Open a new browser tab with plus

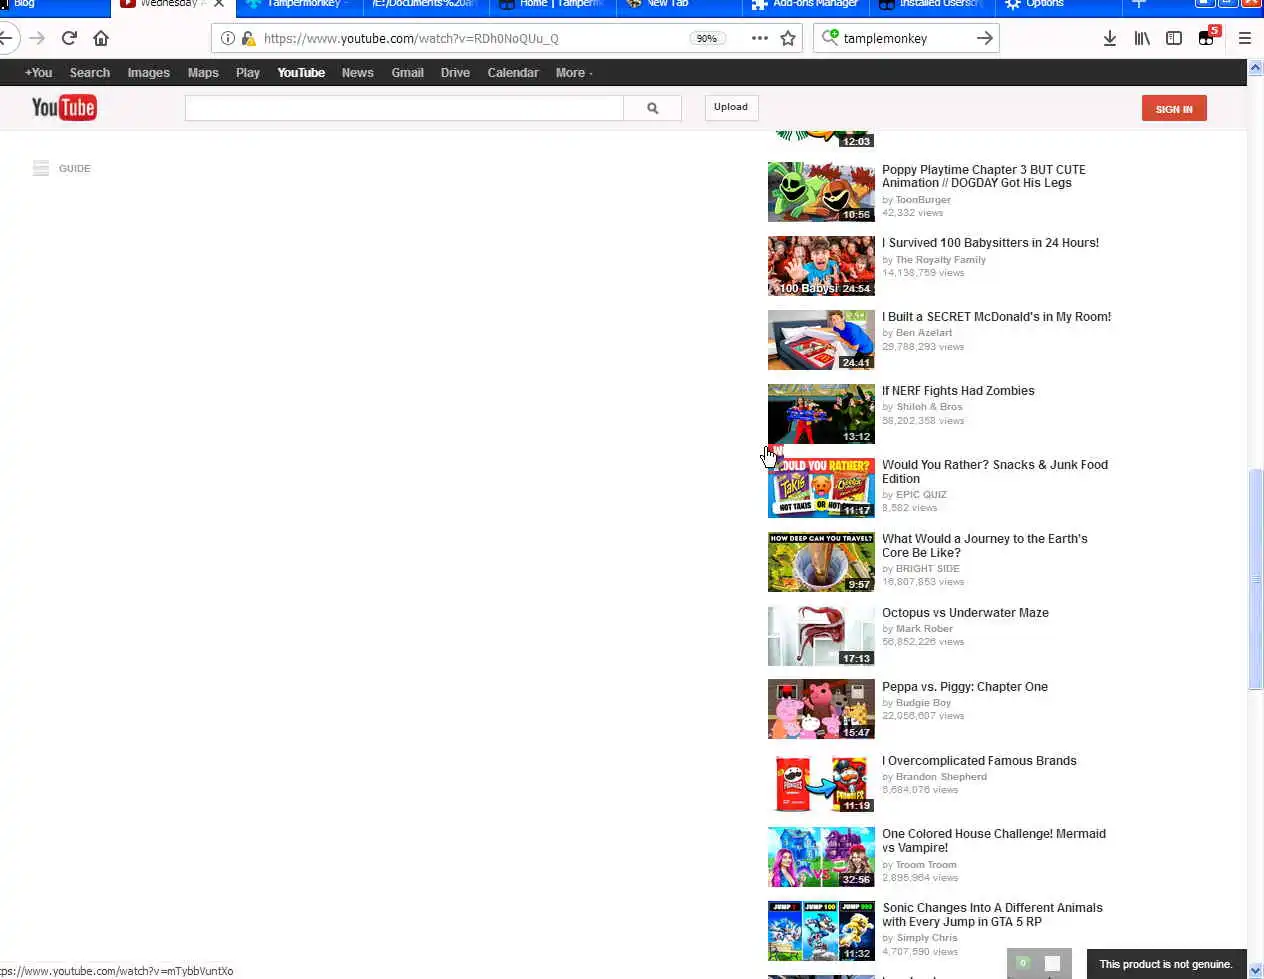(x=1138, y=5)
